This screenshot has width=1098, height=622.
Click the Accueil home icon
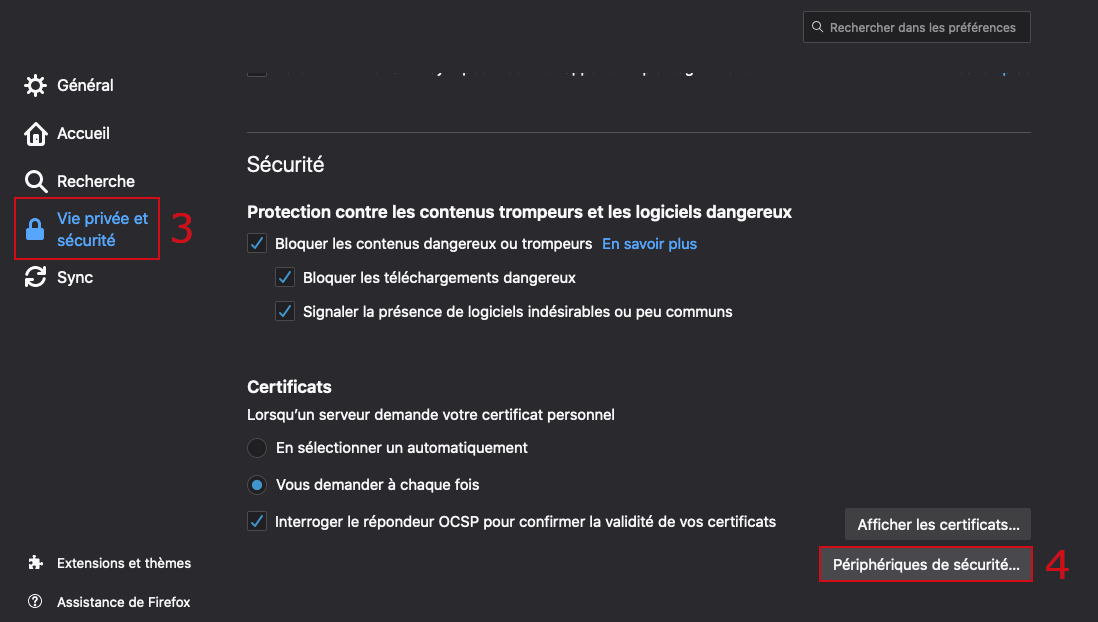36,134
